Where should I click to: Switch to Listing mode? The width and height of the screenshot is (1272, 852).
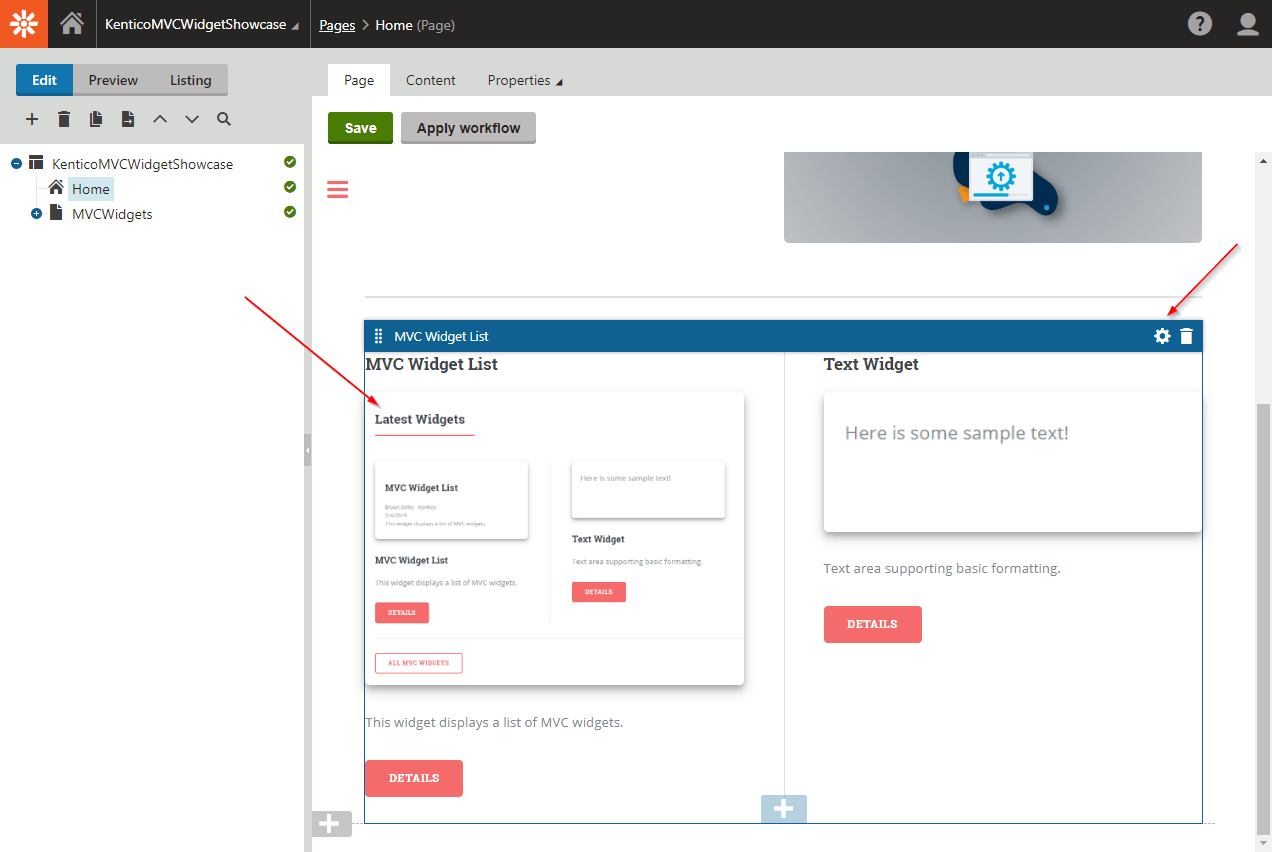point(190,80)
